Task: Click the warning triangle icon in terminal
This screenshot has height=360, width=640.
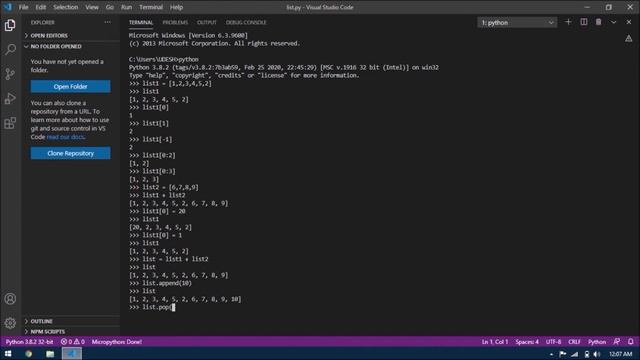Action: point(629,38)
